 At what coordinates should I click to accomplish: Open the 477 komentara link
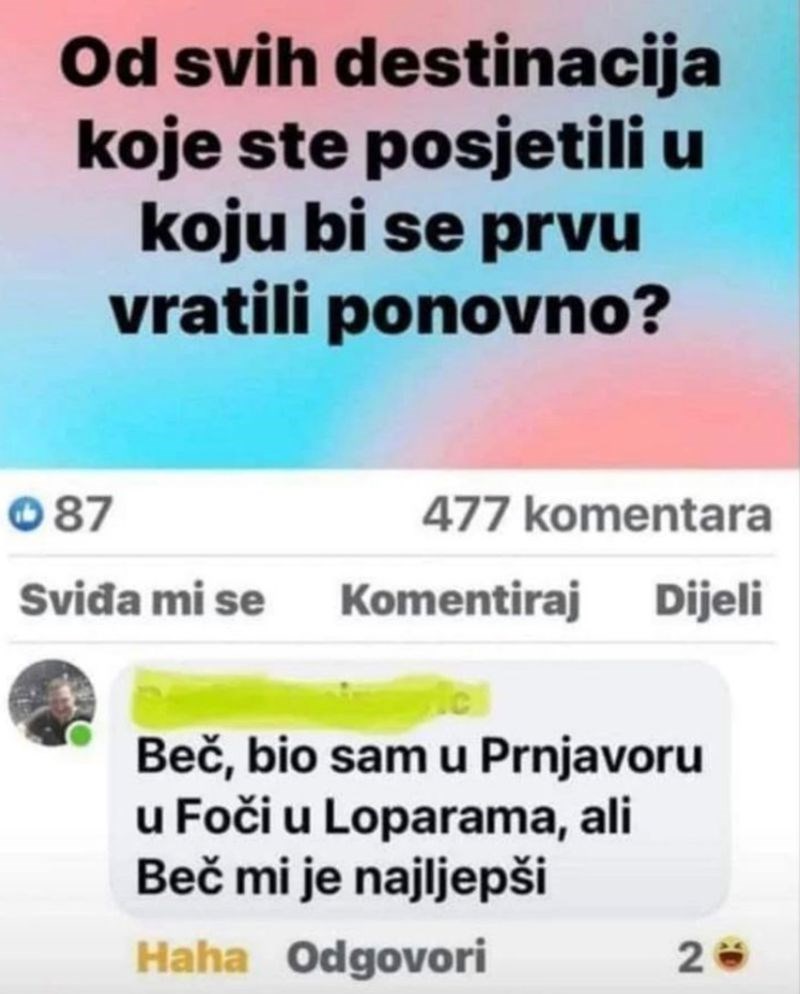(x=596, y=514)
